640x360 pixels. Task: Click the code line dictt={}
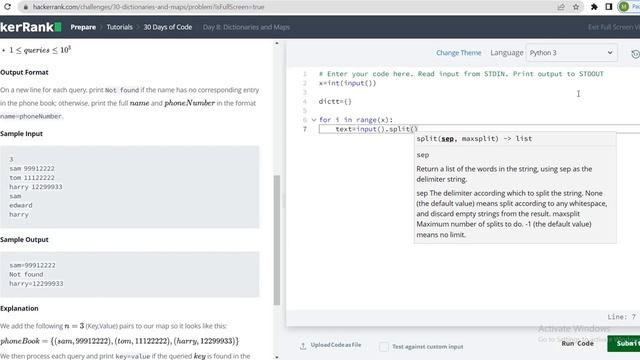coord(335,102)
